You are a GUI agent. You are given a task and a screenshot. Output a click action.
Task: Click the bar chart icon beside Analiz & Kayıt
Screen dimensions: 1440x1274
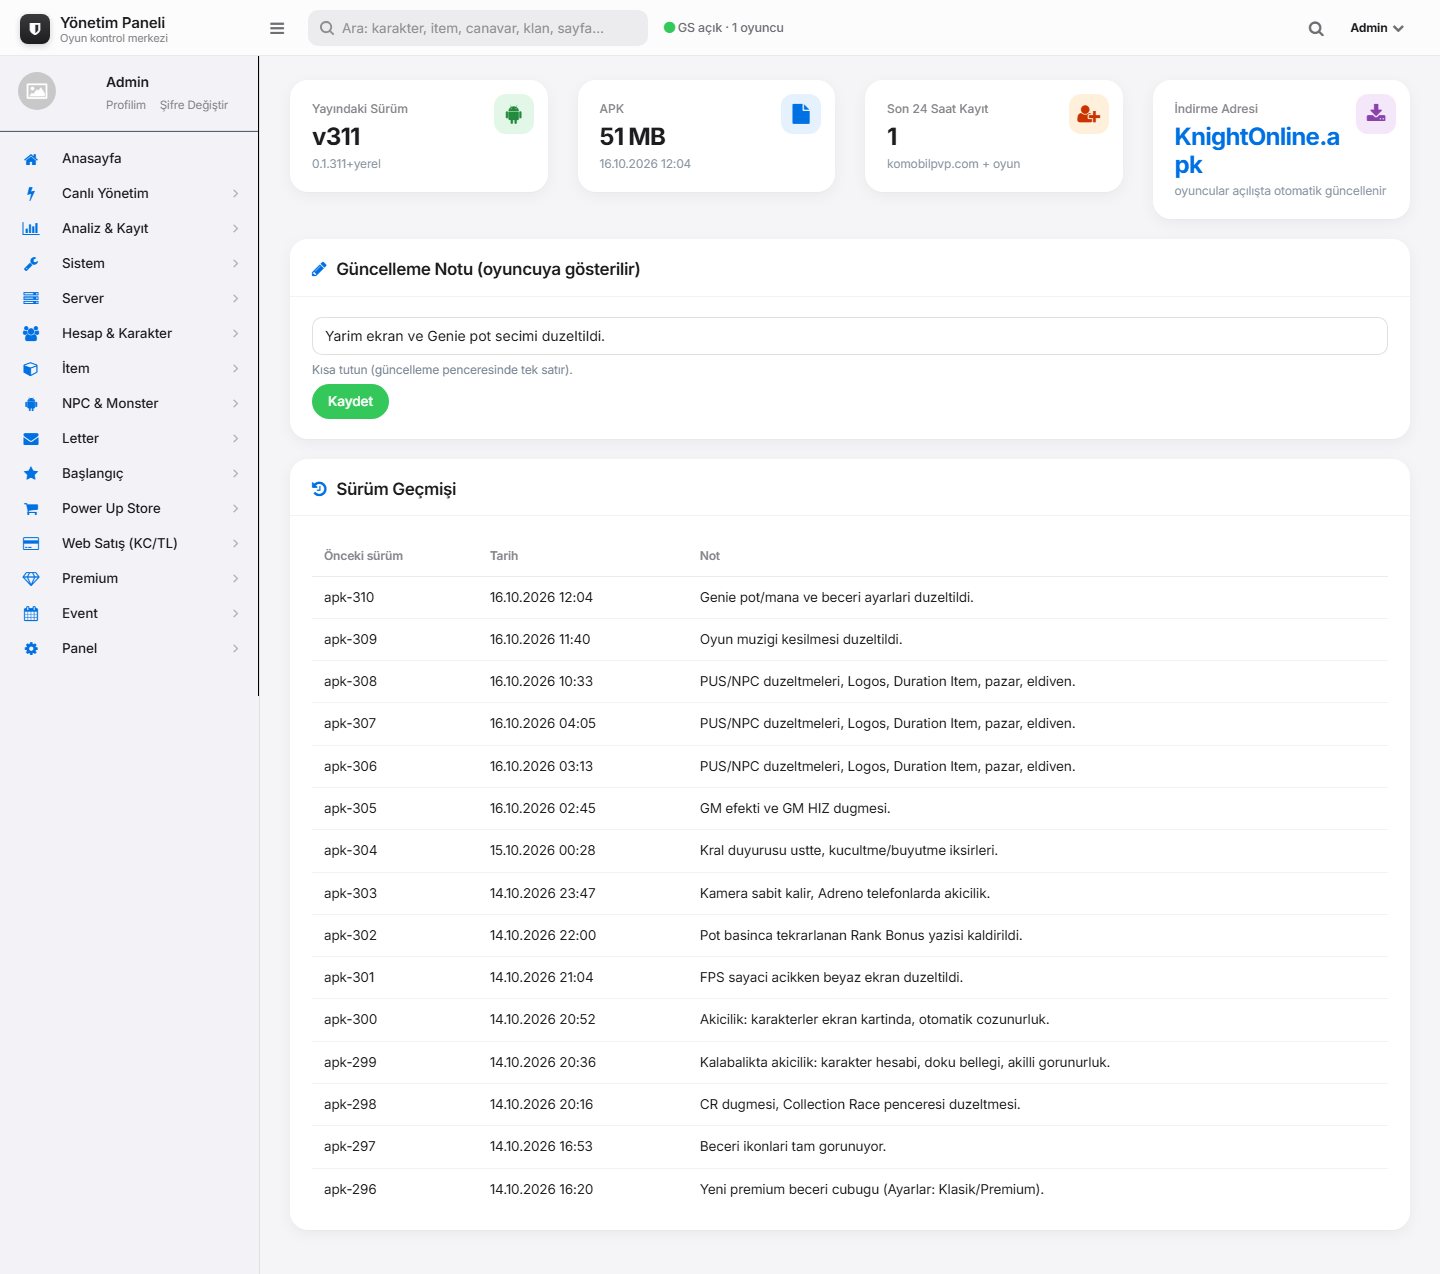point(31,229)
